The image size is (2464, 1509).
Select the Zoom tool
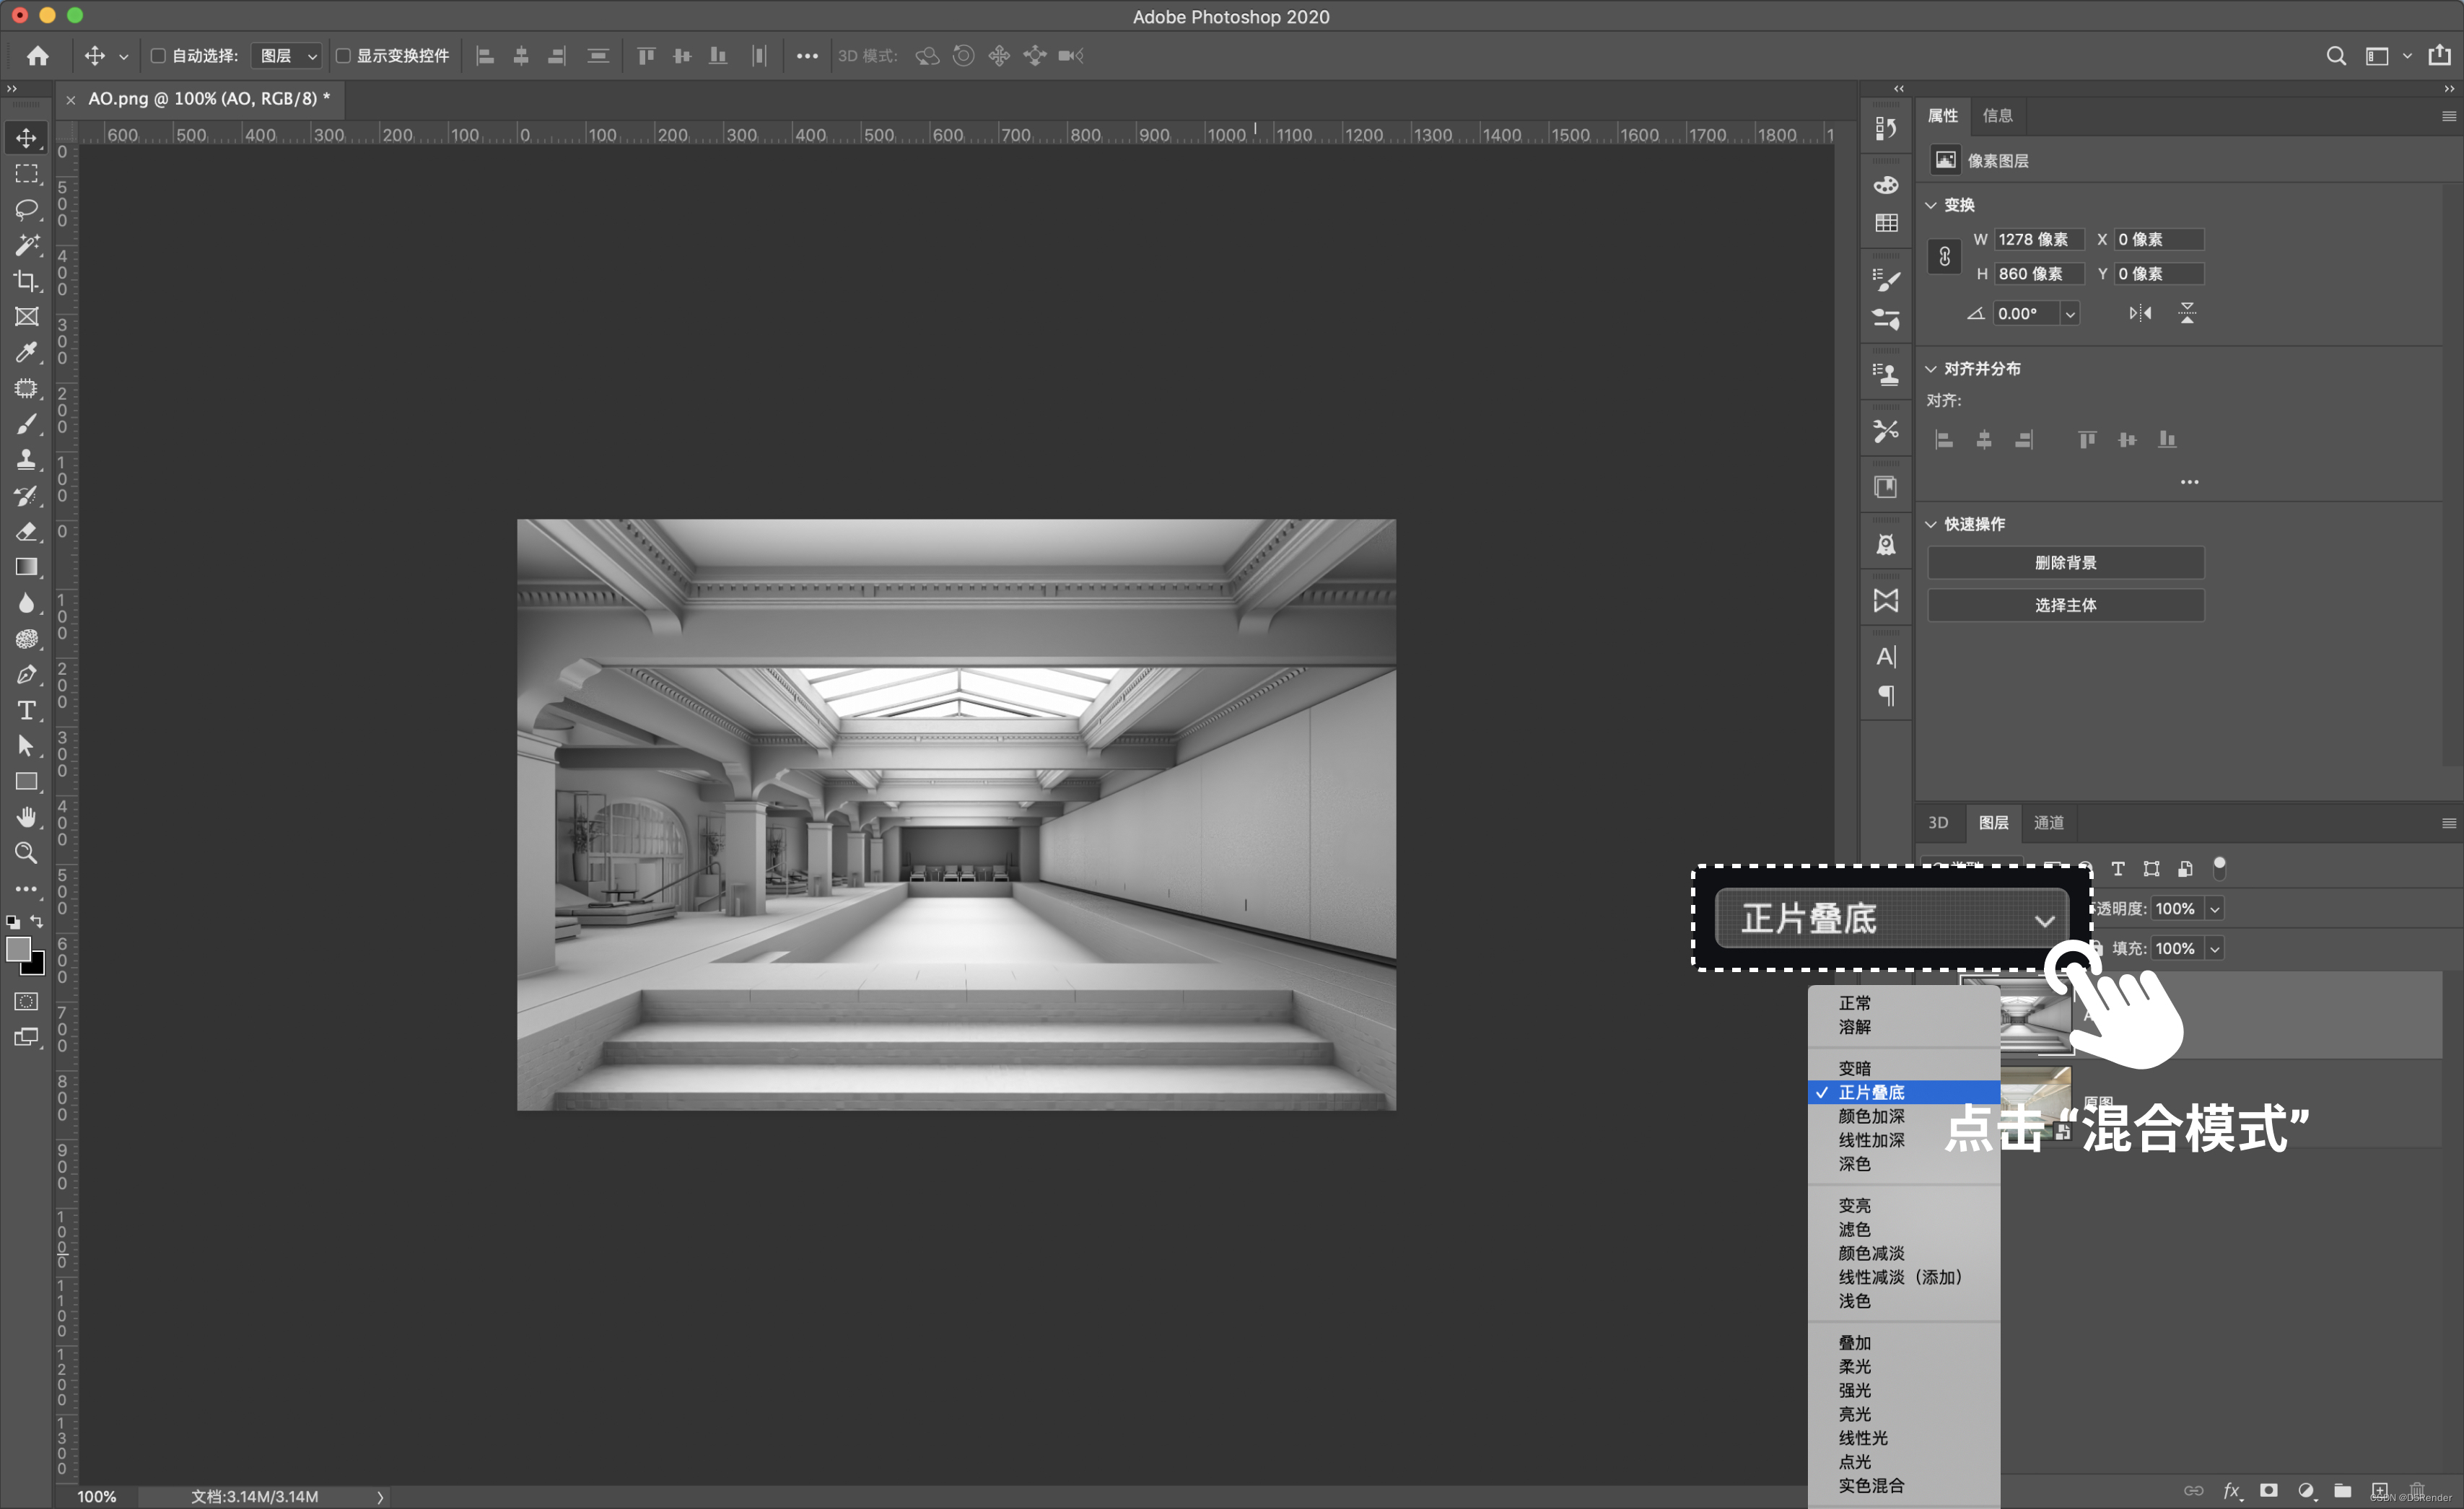(x=27, y=853)
